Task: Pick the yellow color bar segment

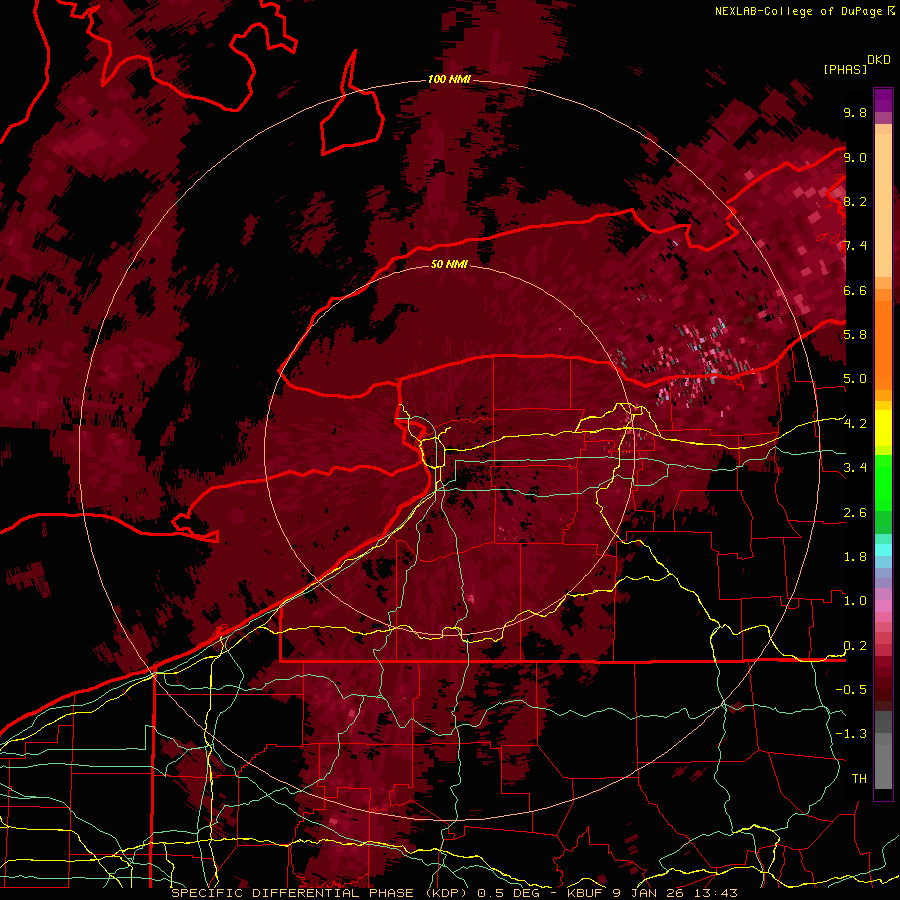Action: tap(883, 428)
